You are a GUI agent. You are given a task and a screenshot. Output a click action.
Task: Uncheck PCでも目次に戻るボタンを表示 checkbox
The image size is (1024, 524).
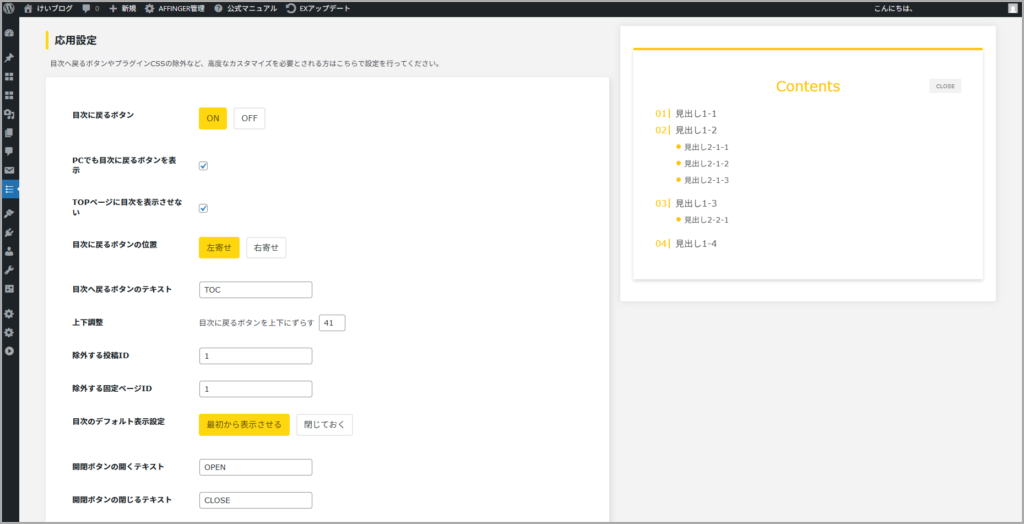point(203,166)
